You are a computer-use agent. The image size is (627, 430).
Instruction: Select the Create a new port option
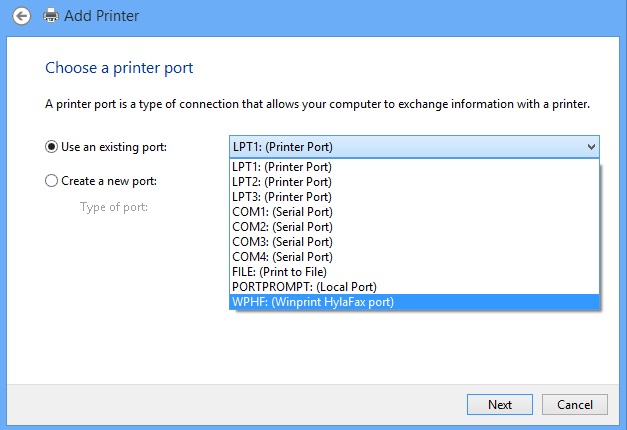[x=51, y=181]
